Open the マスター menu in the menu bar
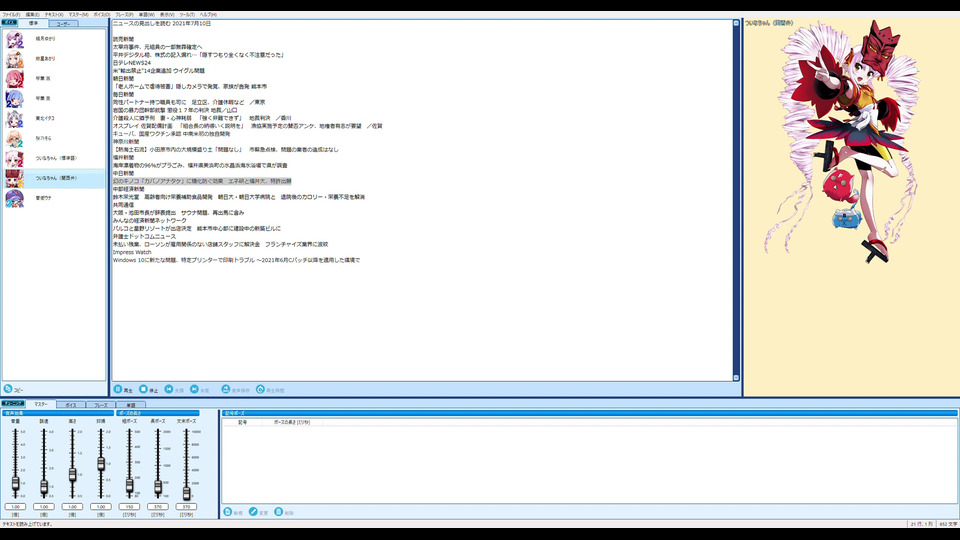960x540 pixels. click(x=78, y=14)
